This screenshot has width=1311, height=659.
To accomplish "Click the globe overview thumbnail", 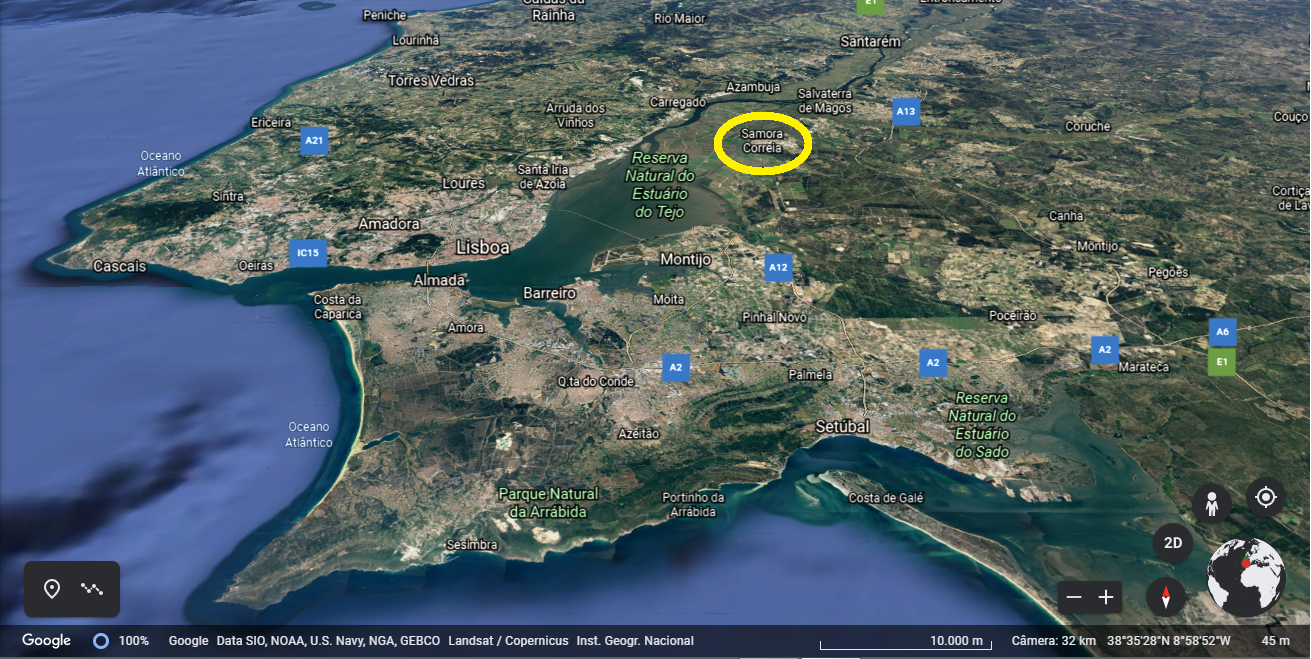I will [x=1246, y=577].
